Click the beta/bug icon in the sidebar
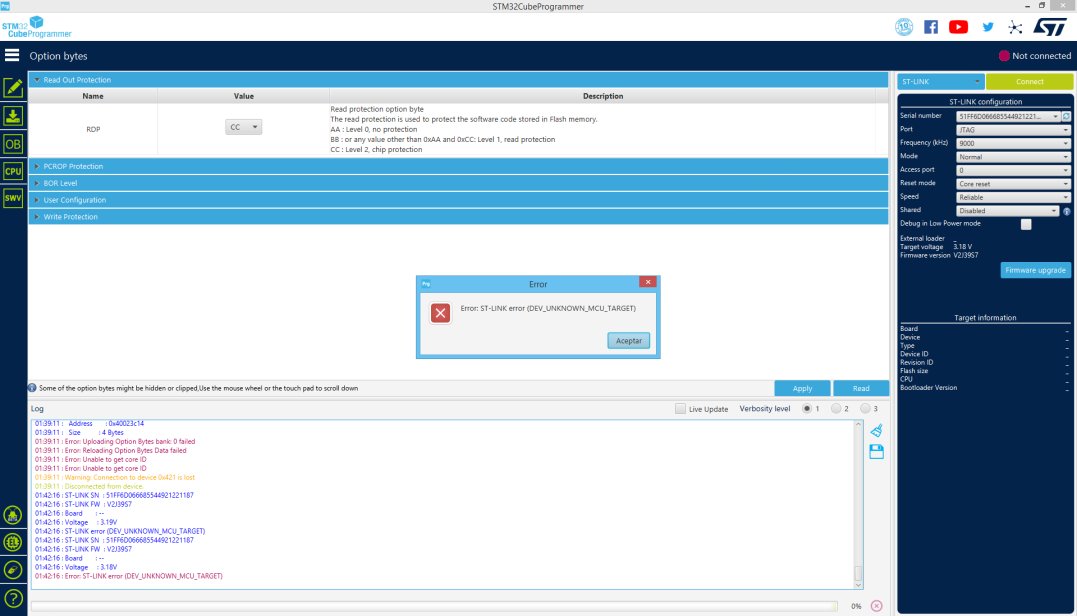This screenshot has width=1077, height=616. pyautogui.click(x=13, y=515)
